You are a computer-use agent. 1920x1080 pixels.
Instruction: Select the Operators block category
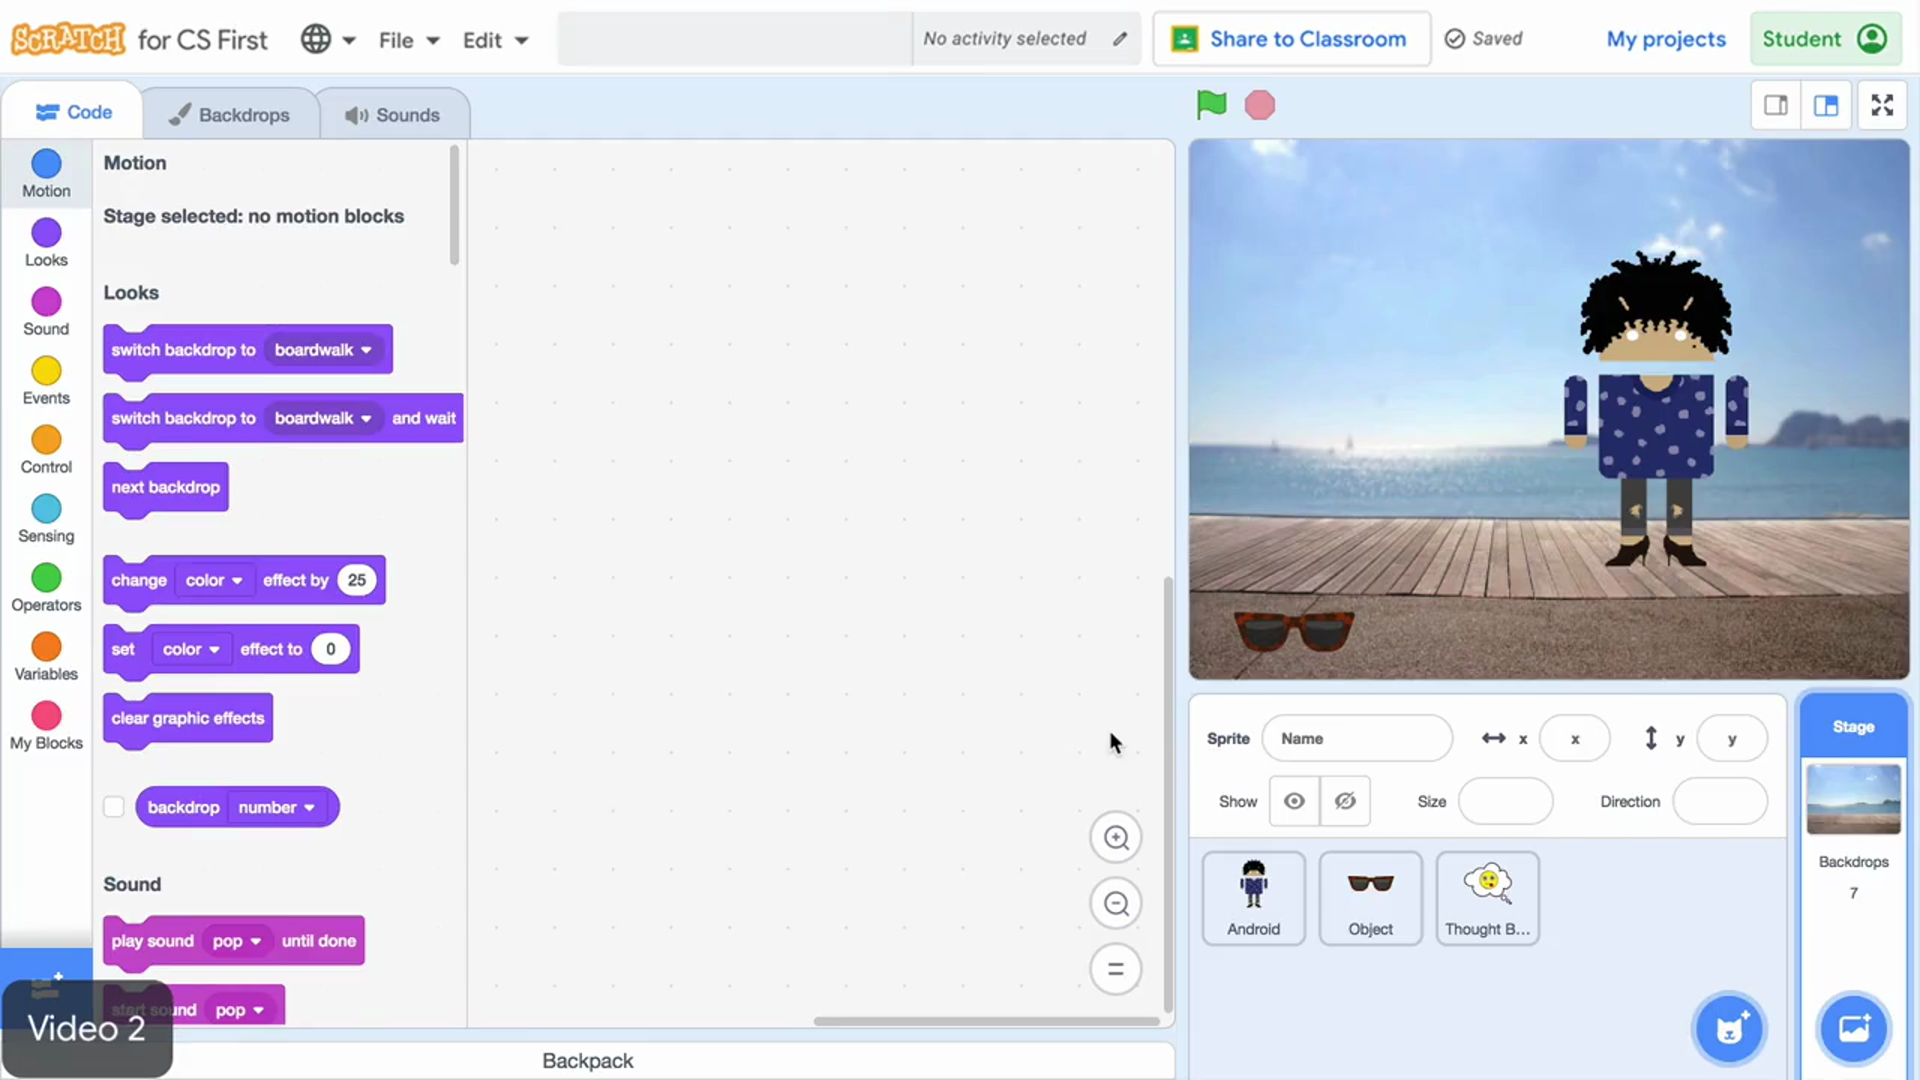[46, 588]
